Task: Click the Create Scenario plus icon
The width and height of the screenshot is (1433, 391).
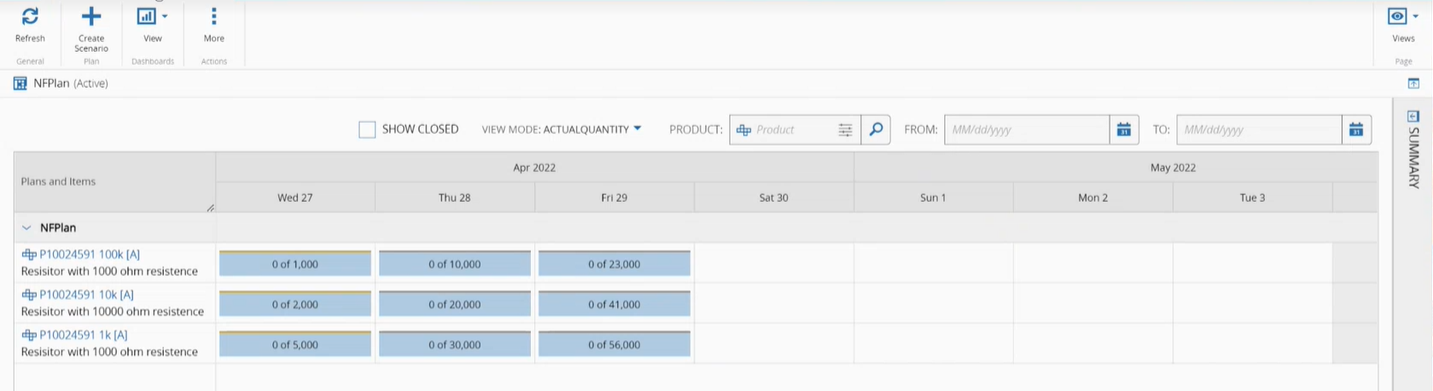Action: click(91, 16)
